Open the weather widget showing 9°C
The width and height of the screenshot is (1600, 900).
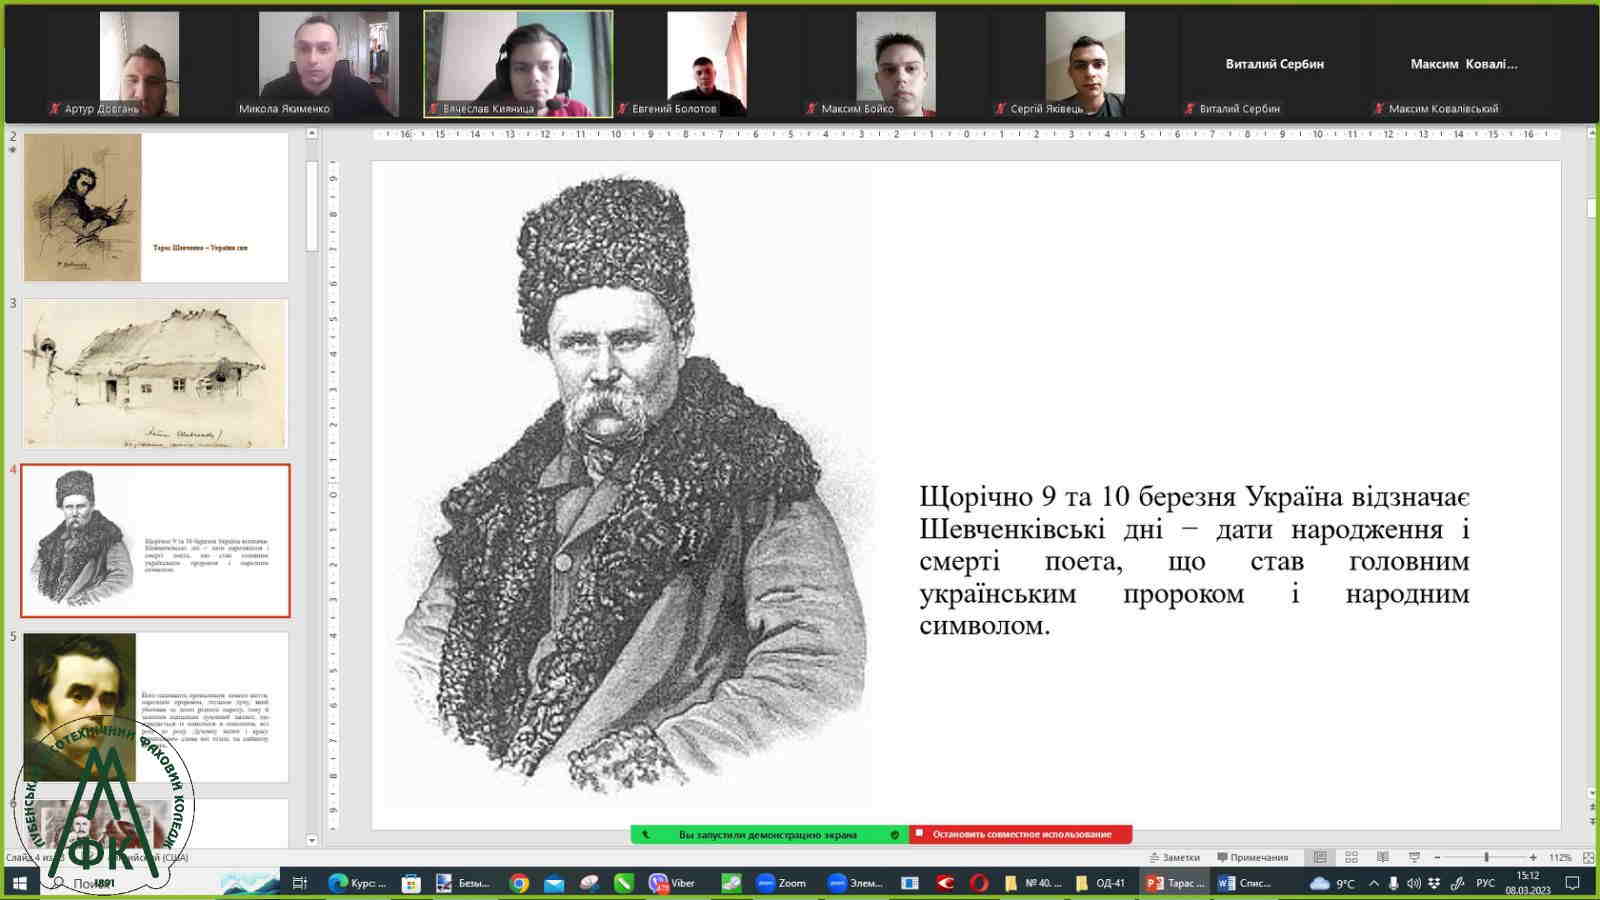[x=1332, y=883]
